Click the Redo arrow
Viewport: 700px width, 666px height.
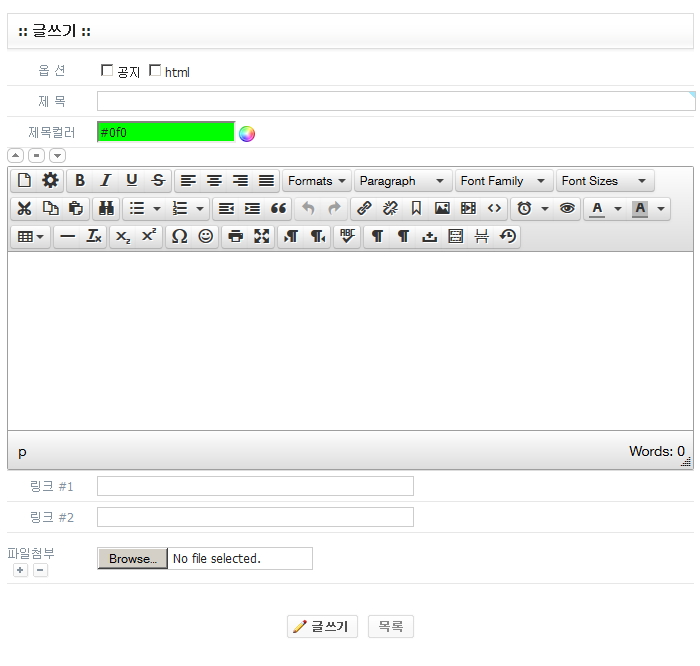pos(334,208)
